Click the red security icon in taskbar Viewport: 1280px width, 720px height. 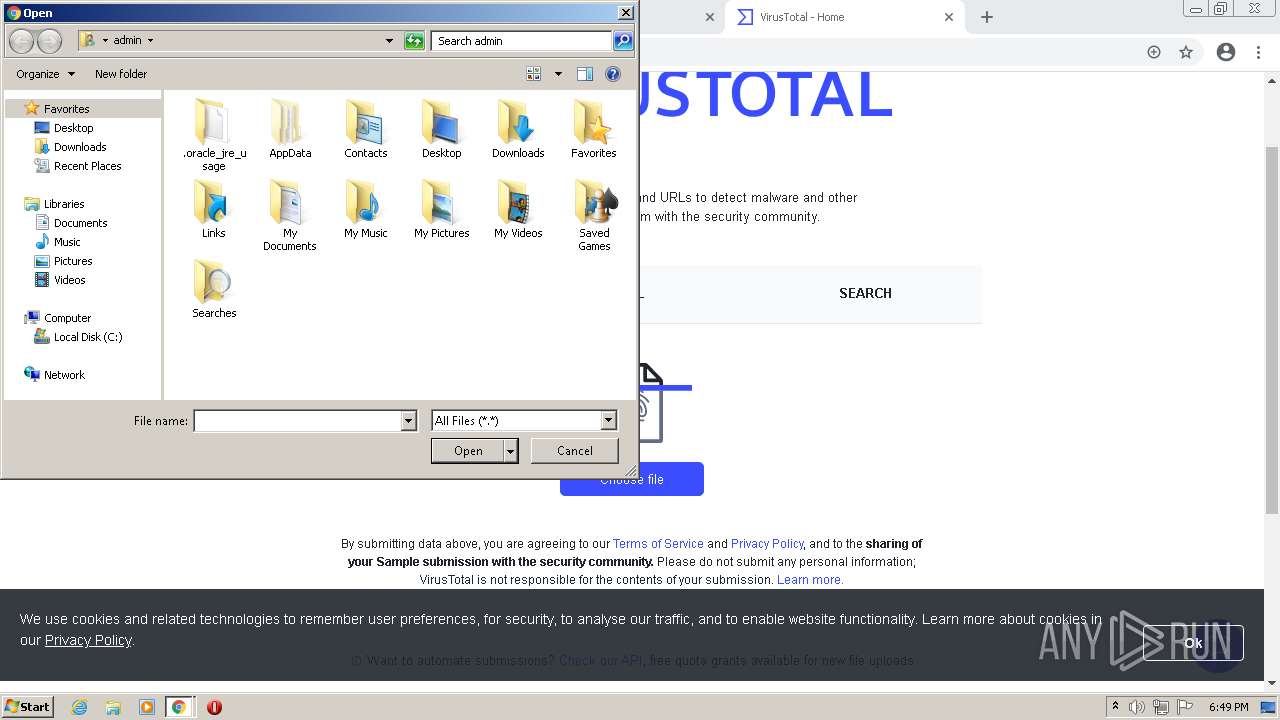214,707
